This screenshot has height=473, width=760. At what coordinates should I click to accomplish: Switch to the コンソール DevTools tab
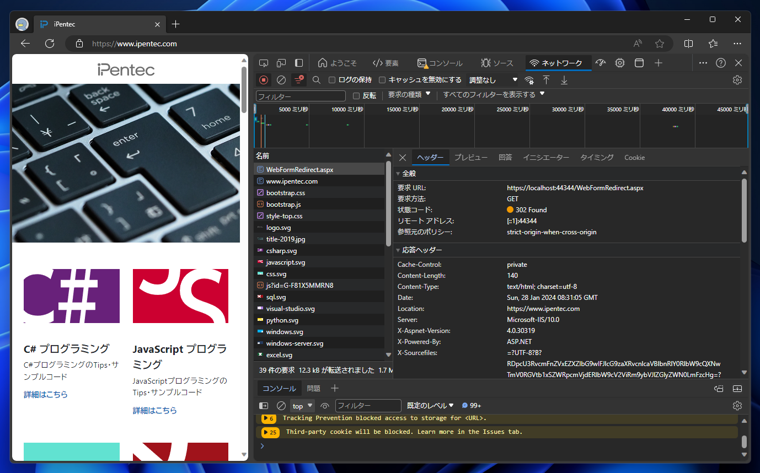pyautogui.click(x=440, y=63)
